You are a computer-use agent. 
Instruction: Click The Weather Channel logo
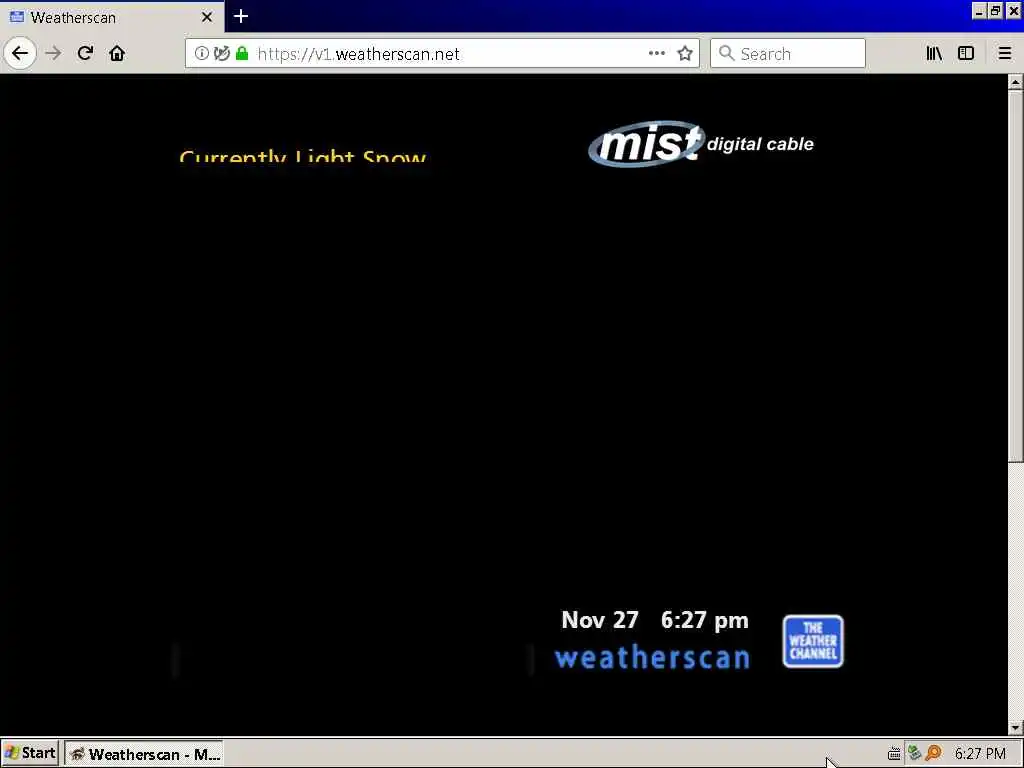coord(813,641)
